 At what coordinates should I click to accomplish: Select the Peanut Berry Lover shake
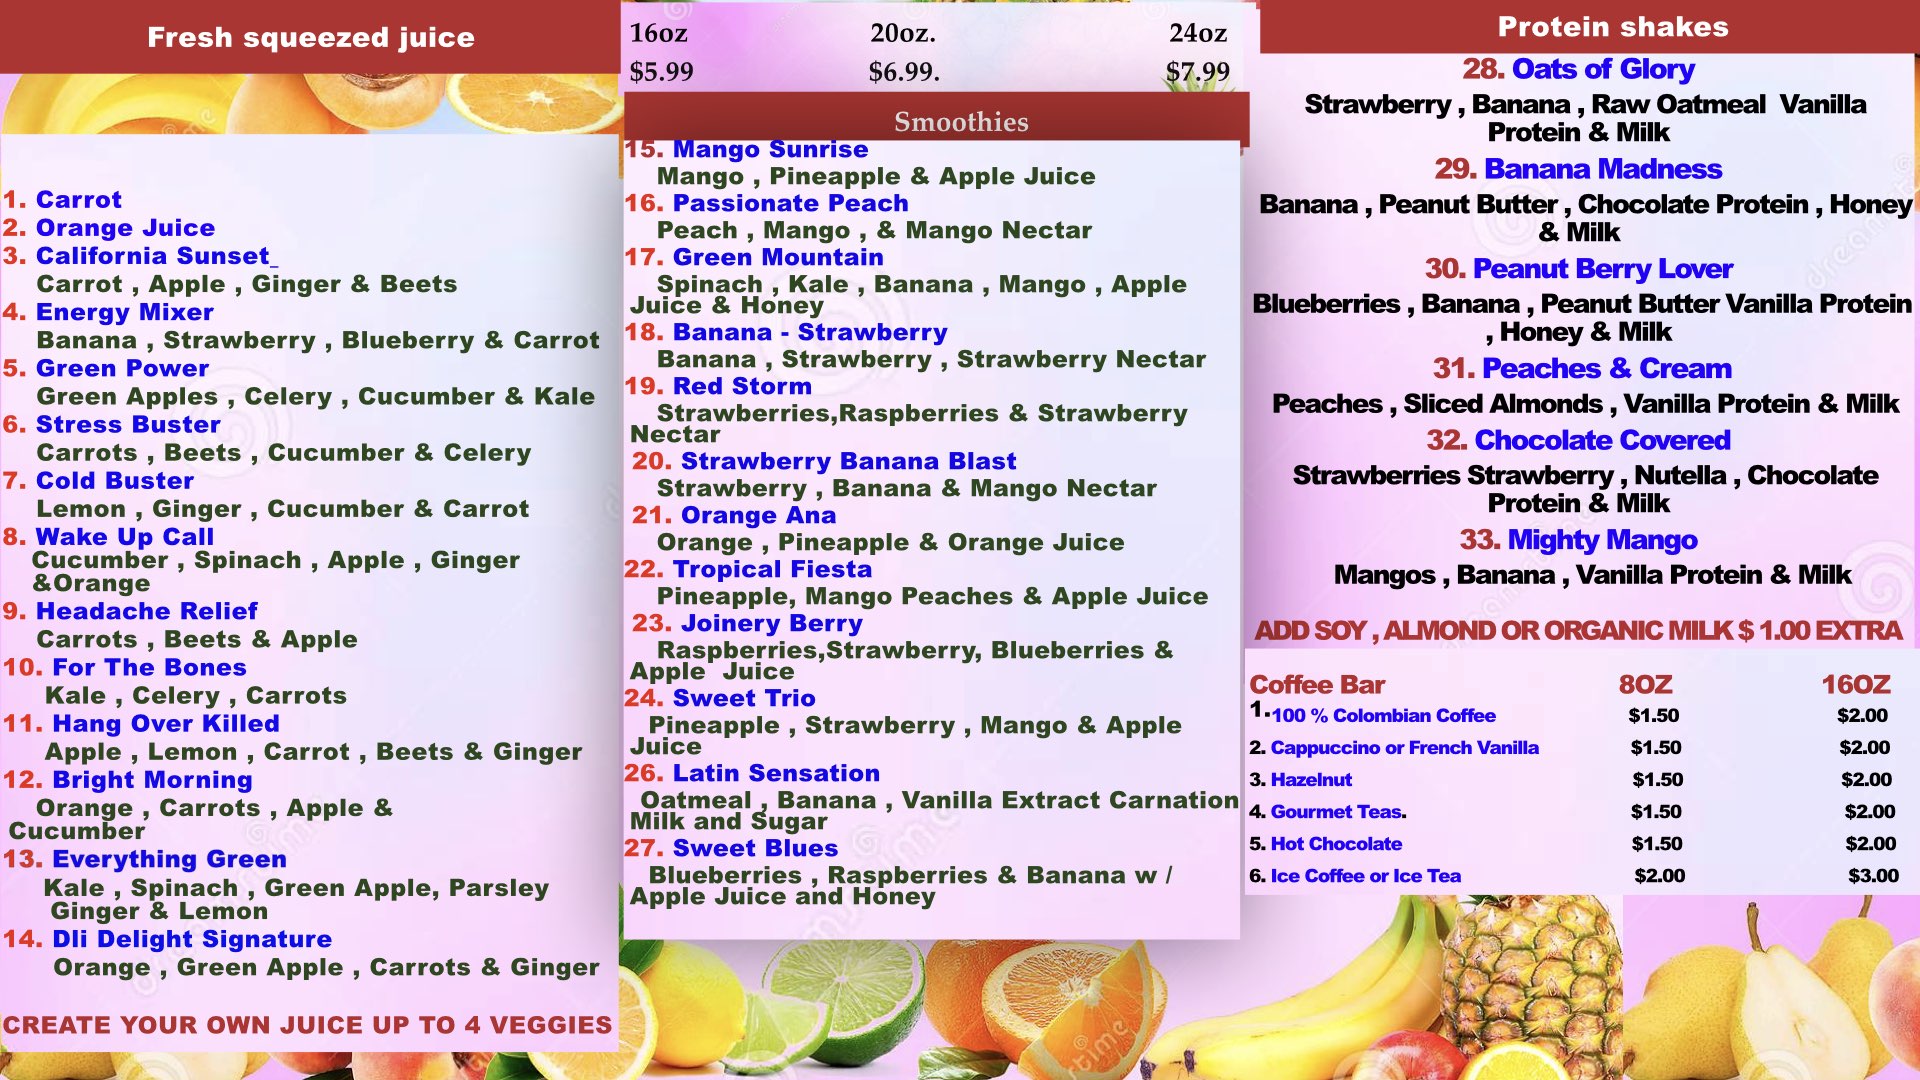(1601, 269)
